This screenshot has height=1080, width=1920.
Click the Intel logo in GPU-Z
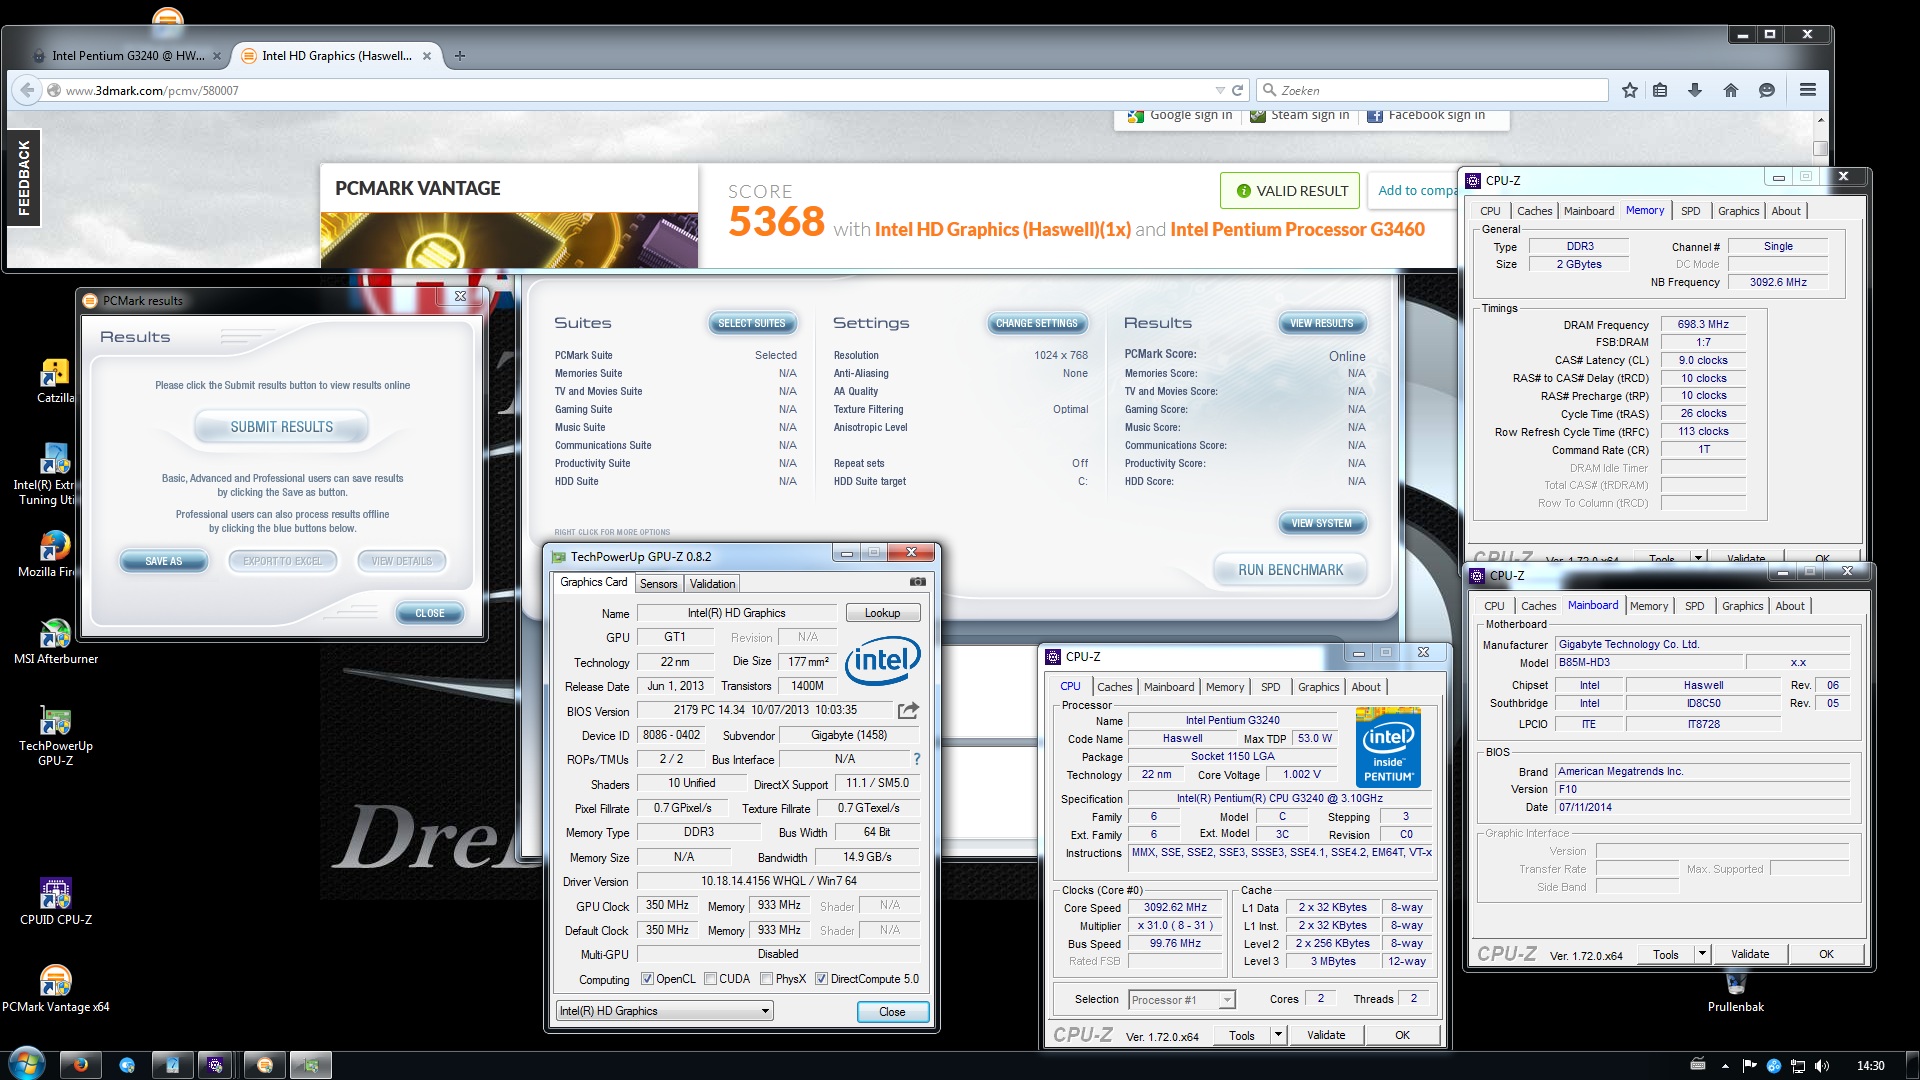click(x=883, y=661)
